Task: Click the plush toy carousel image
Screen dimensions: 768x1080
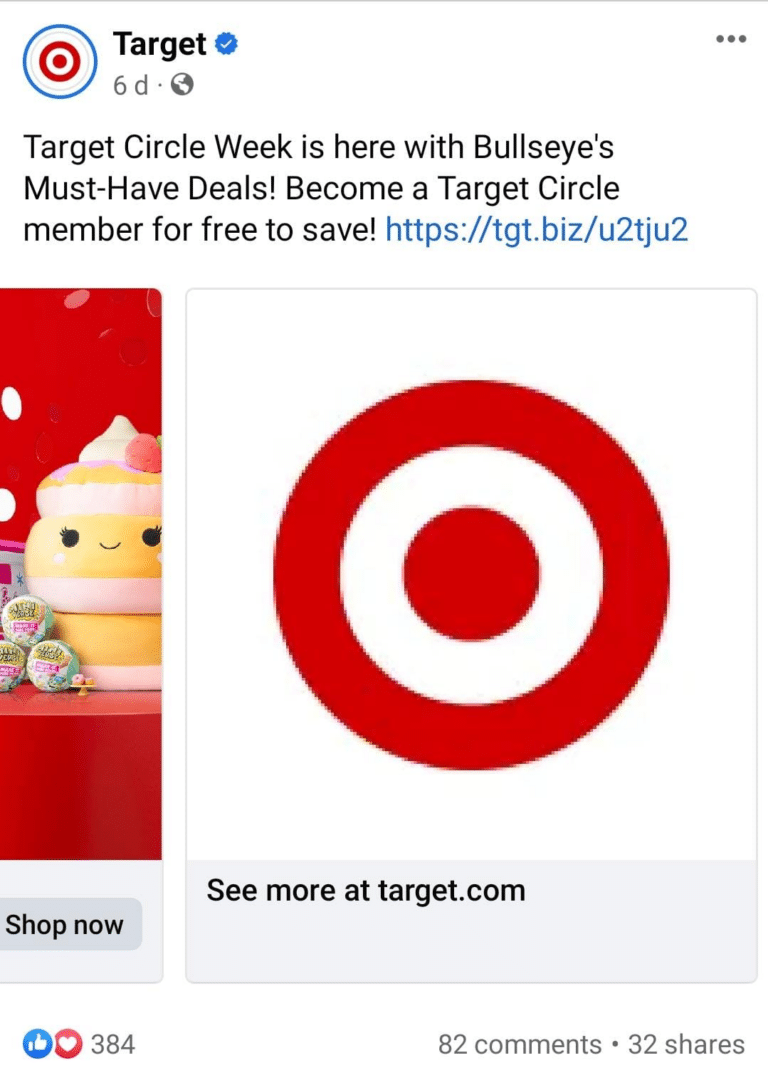Action: (x=81, y=574)
